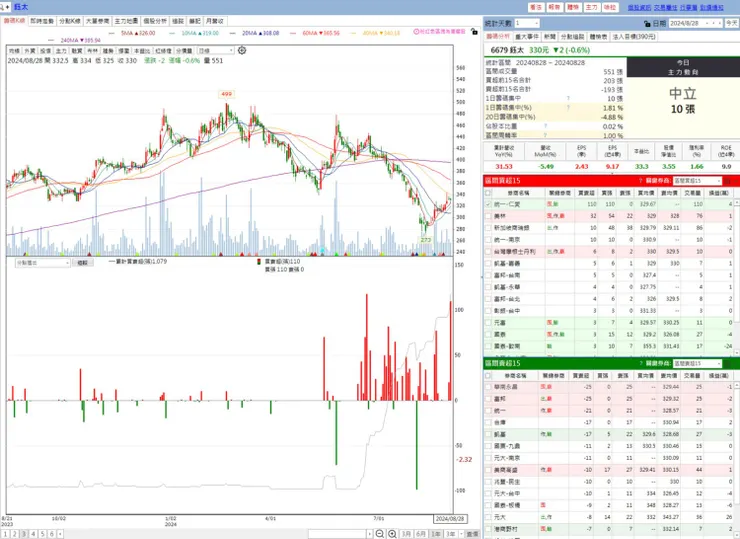
Task: Click the 主力 red button at top
Action: (x=591, y=7)
